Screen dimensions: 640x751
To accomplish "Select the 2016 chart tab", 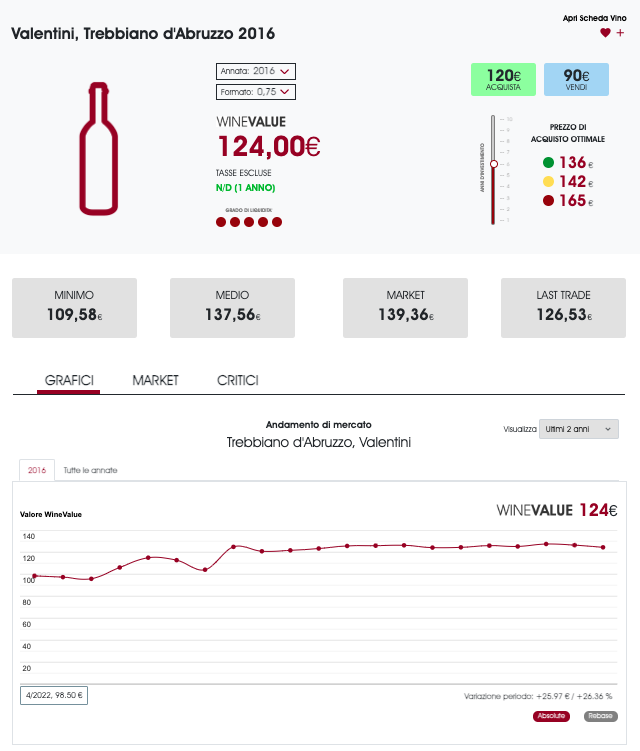I will (37, 470).
